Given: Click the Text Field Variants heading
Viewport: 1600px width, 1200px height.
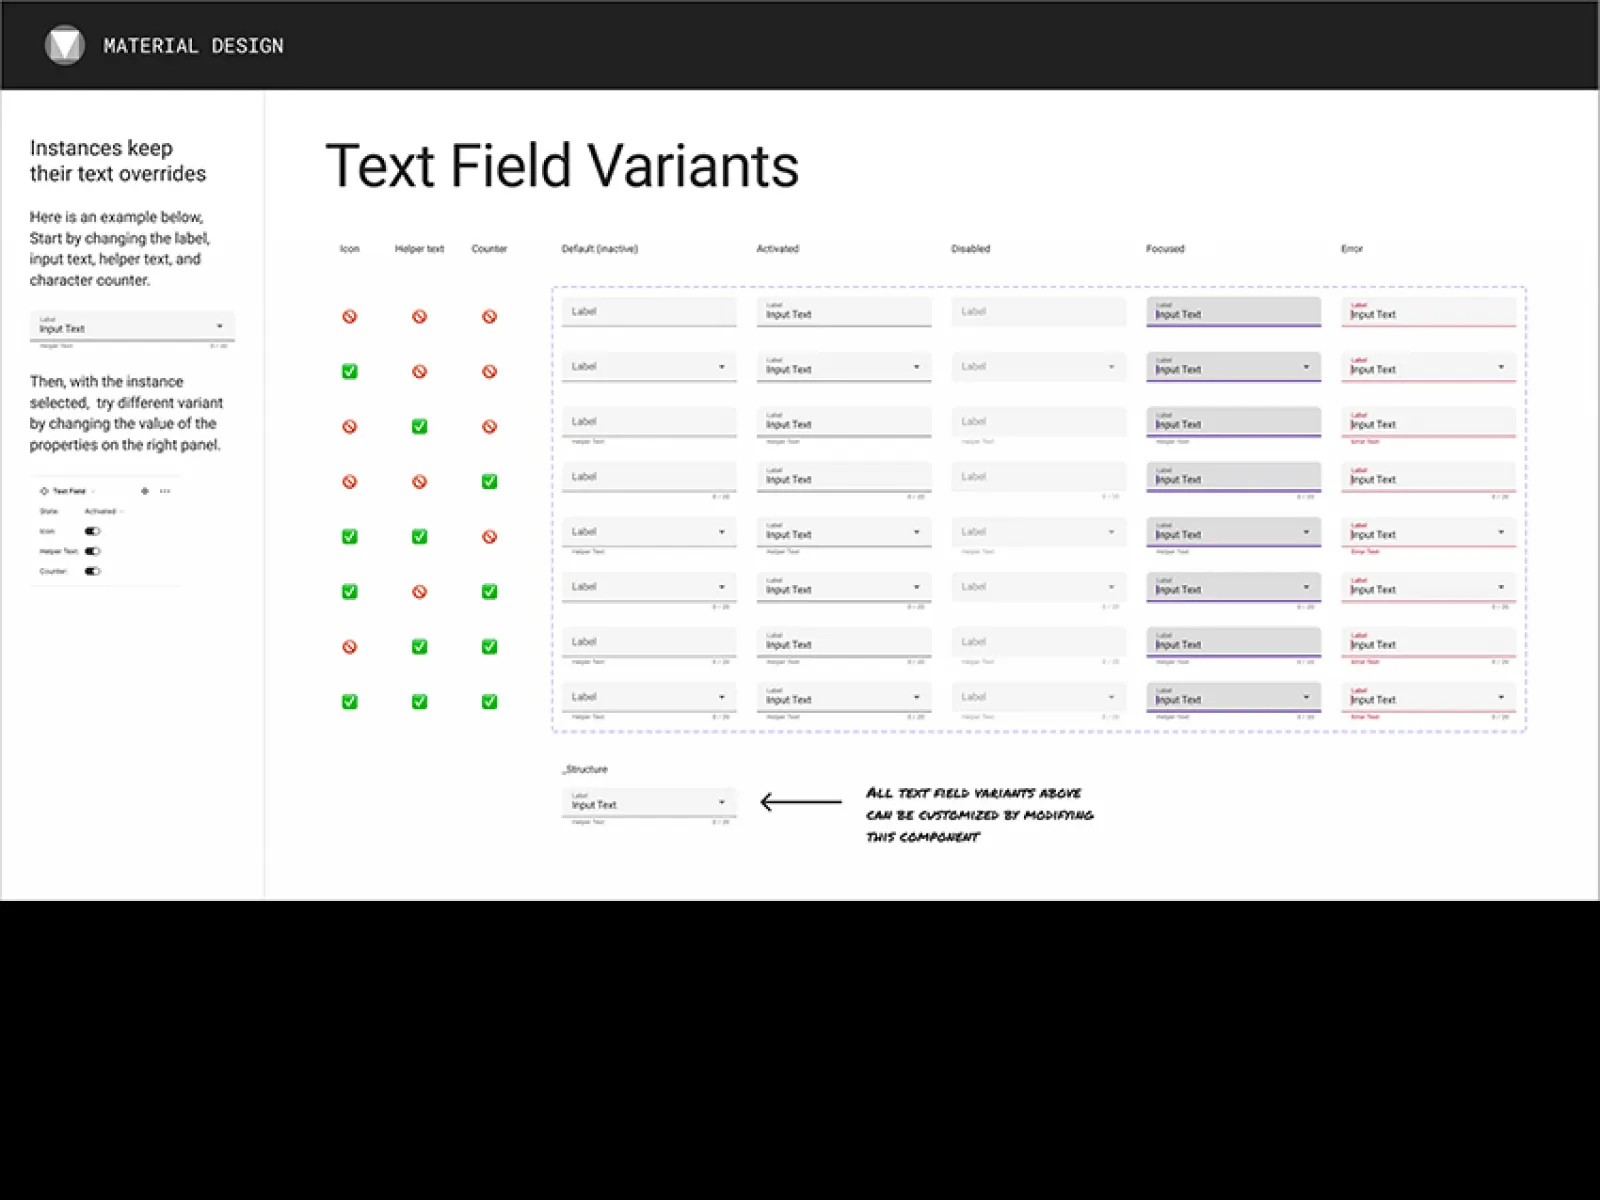Looking at the screenshot, I should pyautogui.click(x=562, y=166).
